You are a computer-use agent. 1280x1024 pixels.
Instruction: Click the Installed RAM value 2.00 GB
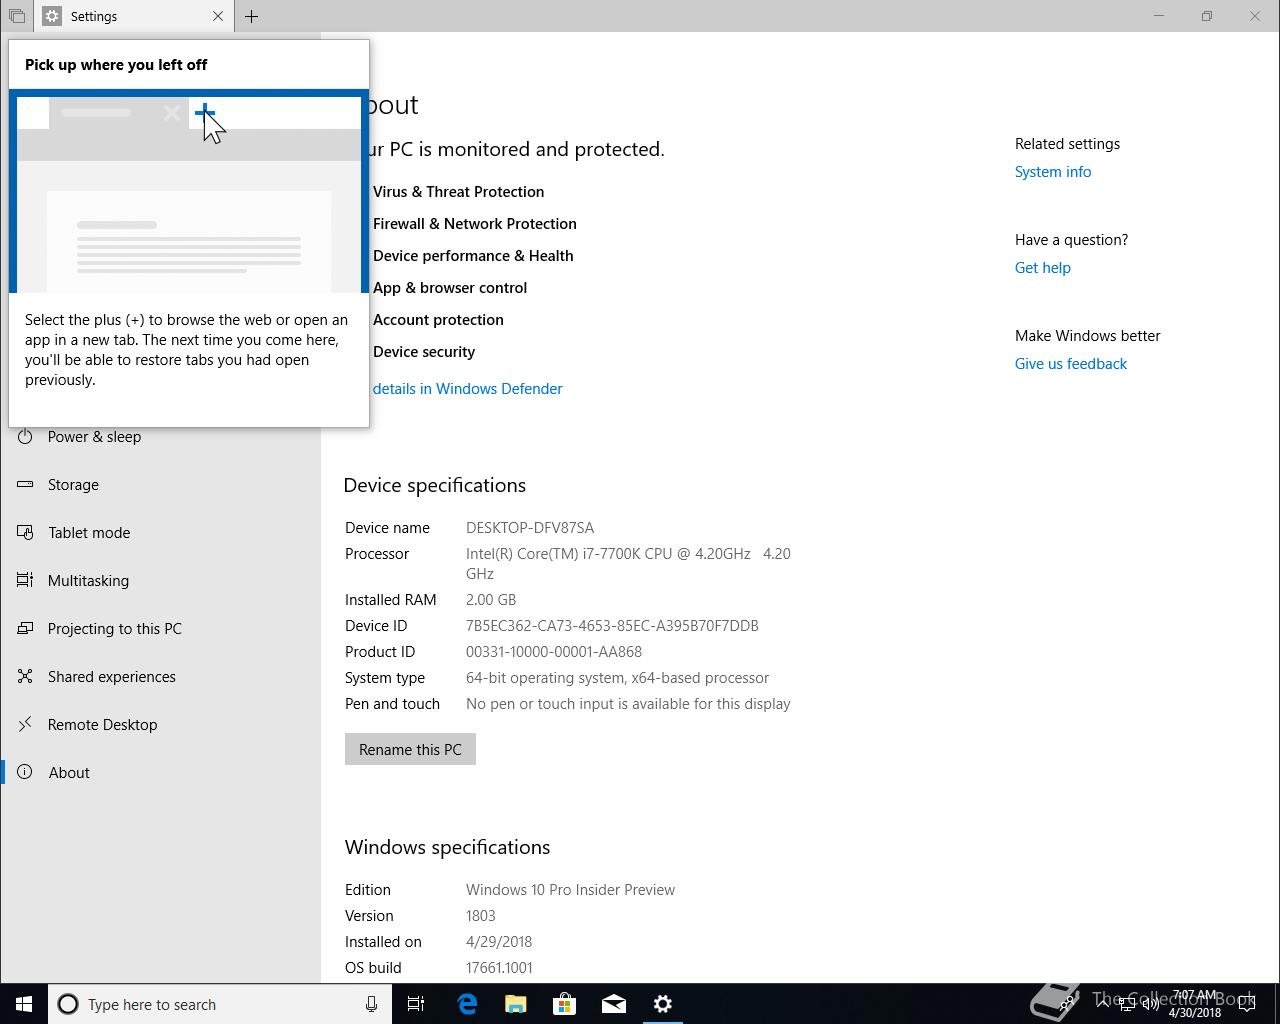click(490, 599)
